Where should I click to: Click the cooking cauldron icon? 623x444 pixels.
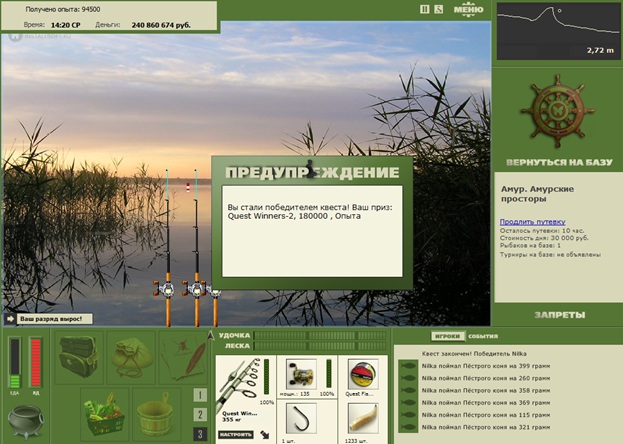(25, 421)
